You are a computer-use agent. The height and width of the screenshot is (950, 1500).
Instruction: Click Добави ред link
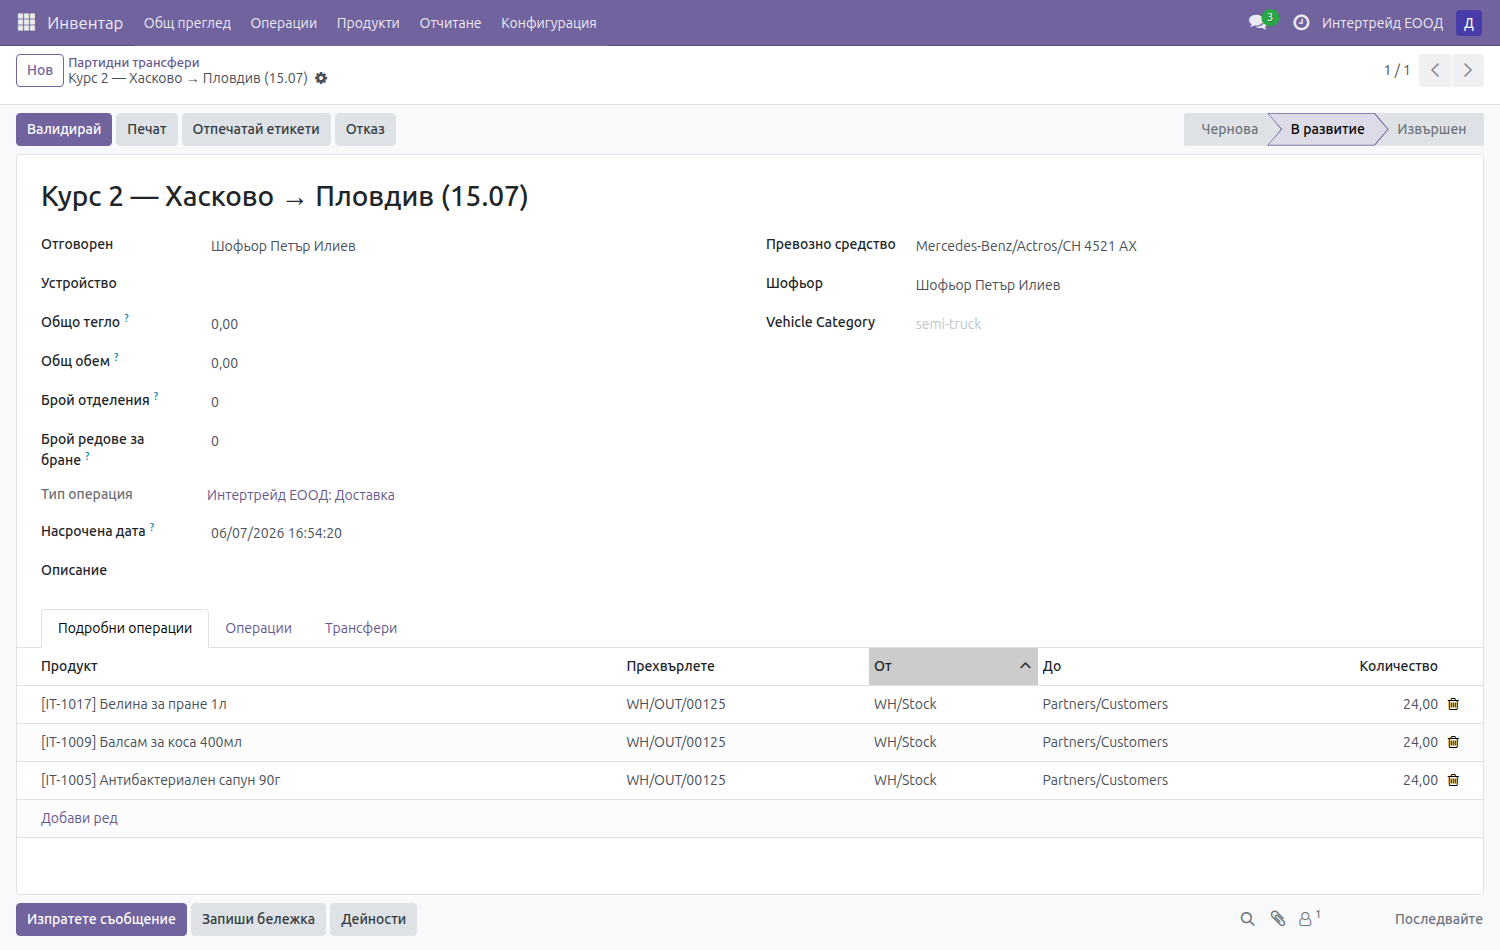point(79,818)
